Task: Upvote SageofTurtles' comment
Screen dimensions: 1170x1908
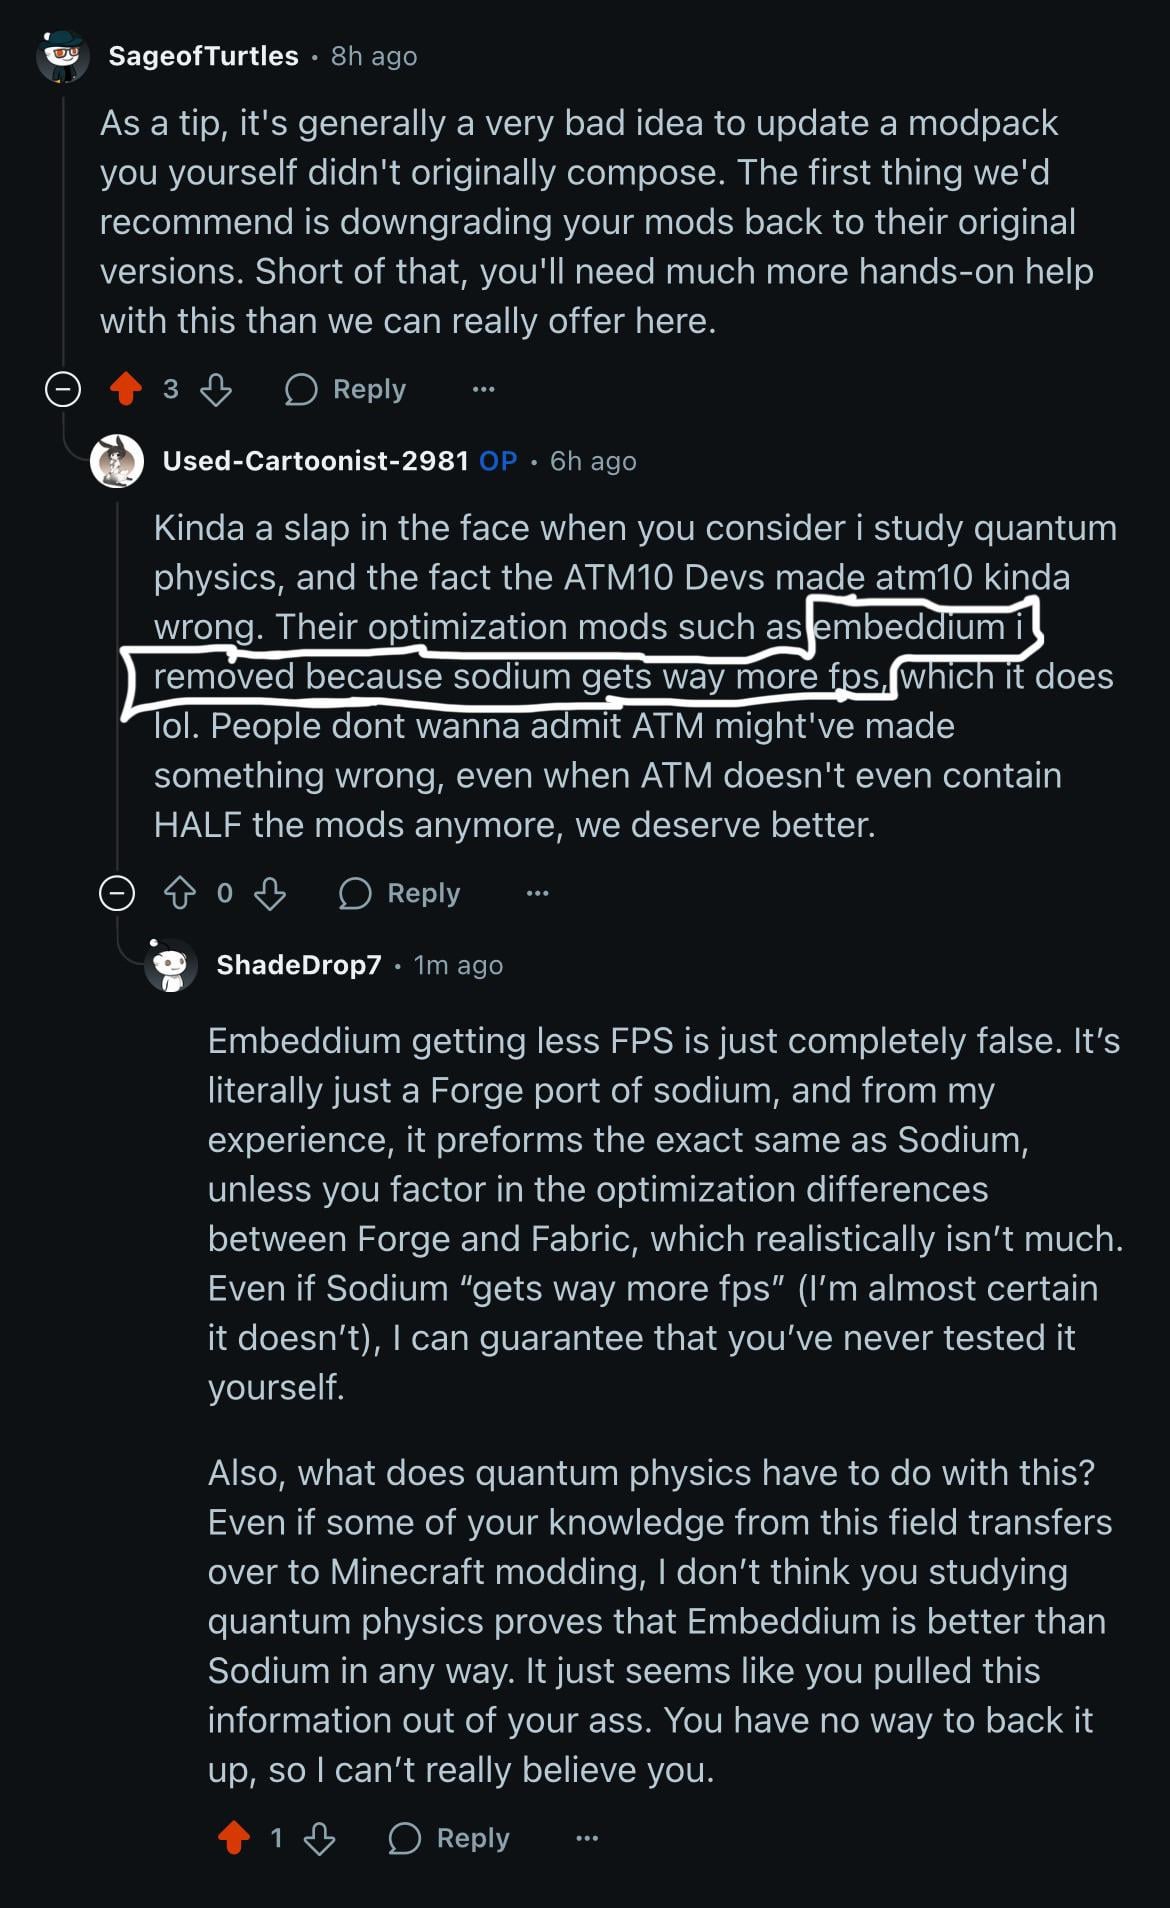Action: (126, 389)
